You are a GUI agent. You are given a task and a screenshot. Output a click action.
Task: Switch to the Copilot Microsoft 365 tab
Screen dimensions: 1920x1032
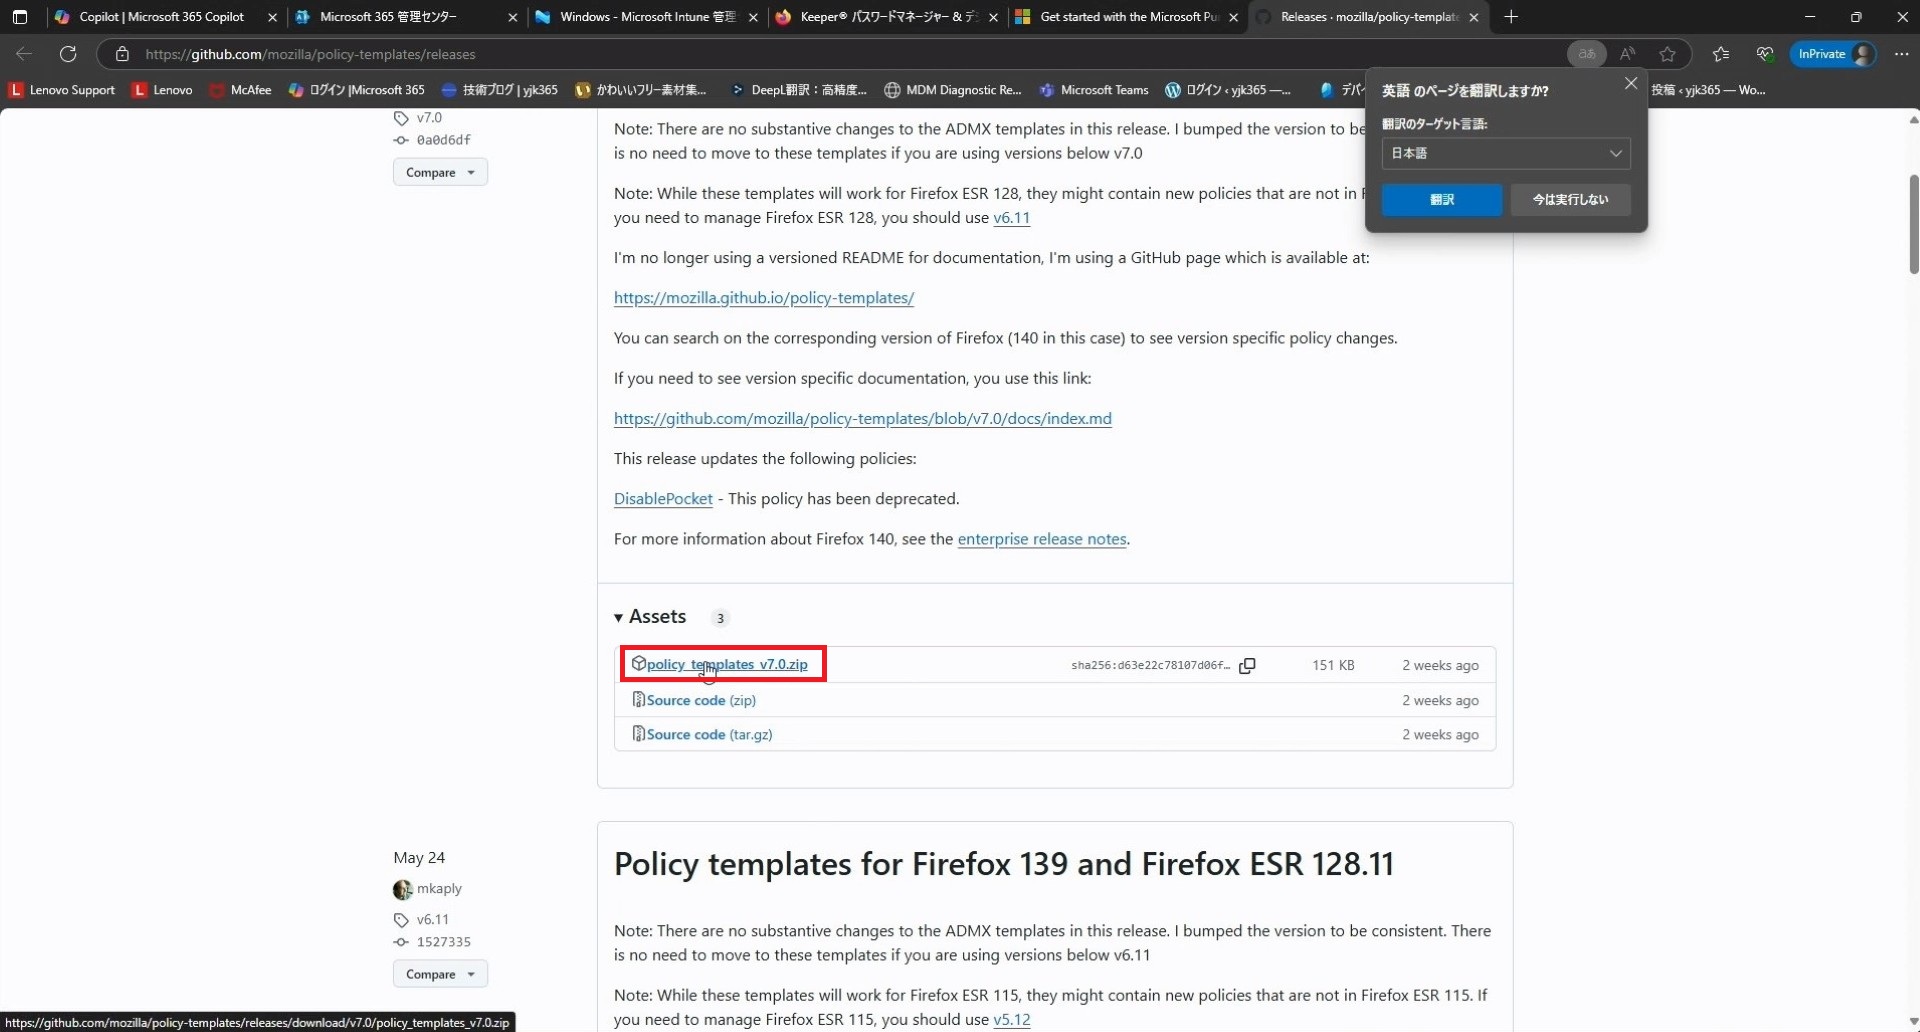pyautogui.click(x=162, y=17)
